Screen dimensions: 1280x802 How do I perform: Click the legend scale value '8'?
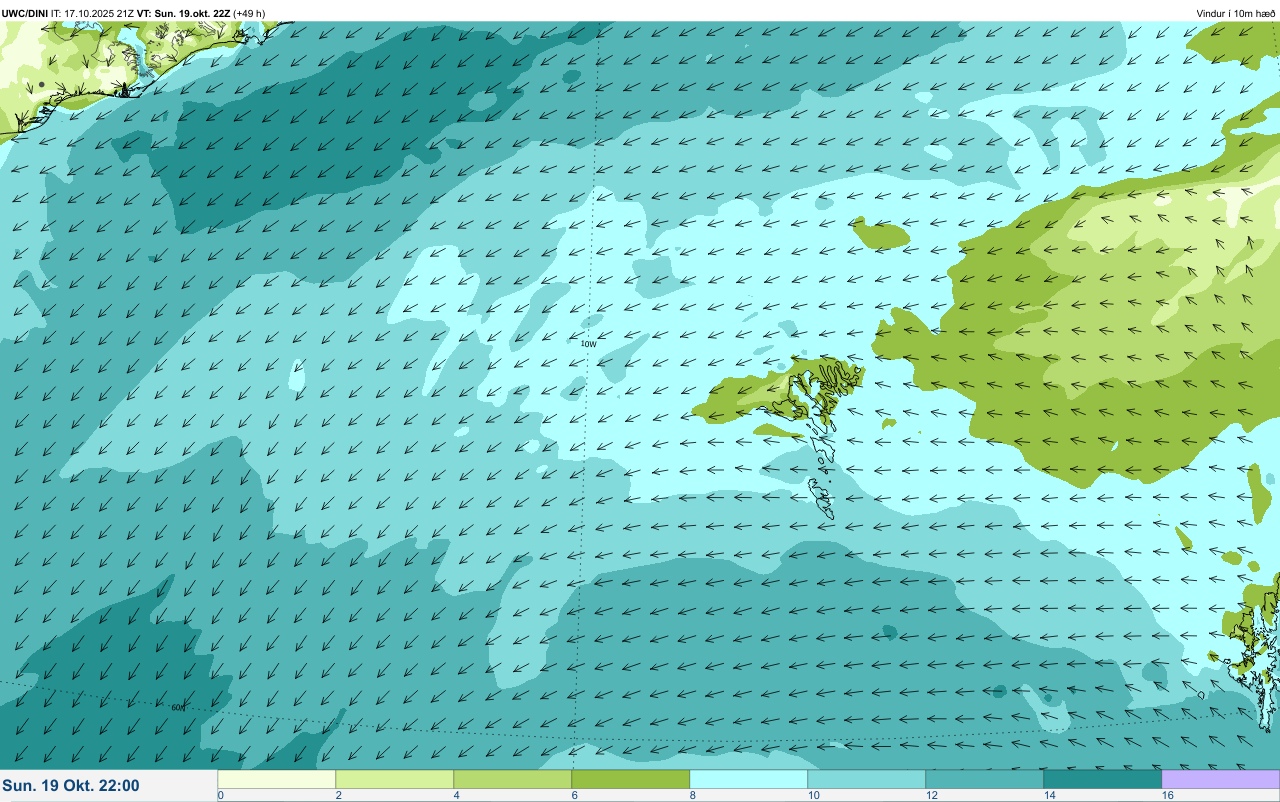693,795
